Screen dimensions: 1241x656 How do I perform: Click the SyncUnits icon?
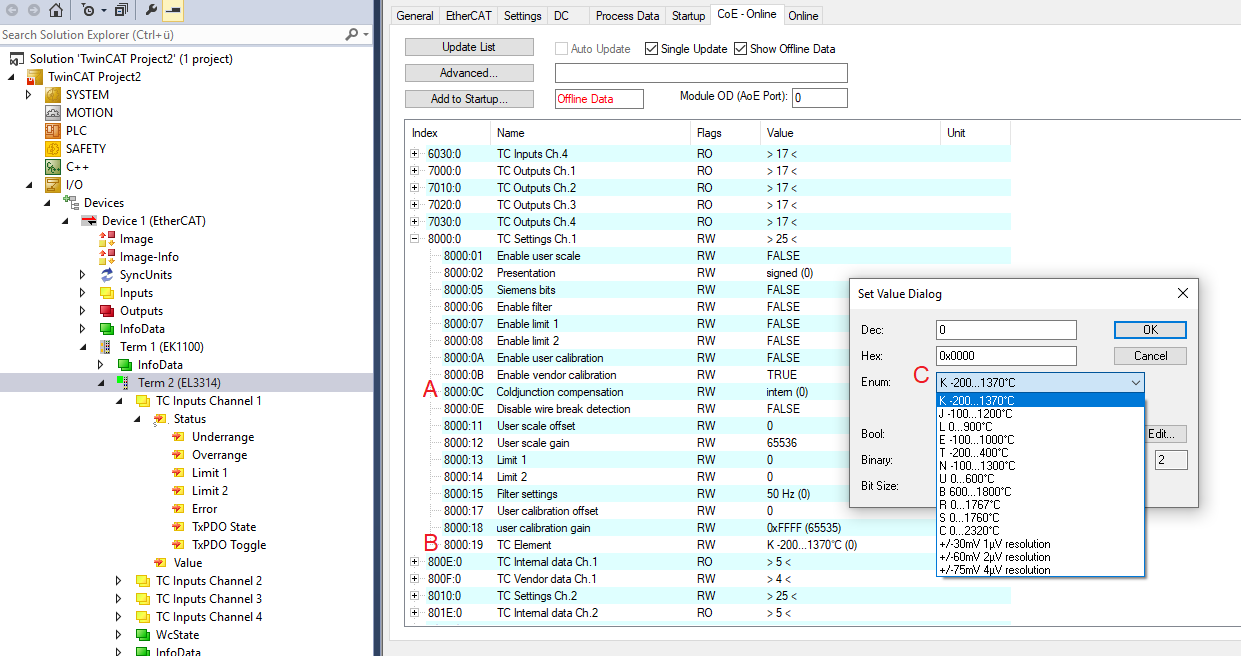(x=107, y=275)
